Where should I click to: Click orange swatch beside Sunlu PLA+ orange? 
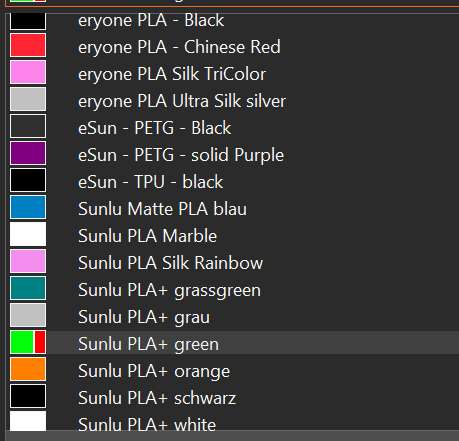pos(28,369)
